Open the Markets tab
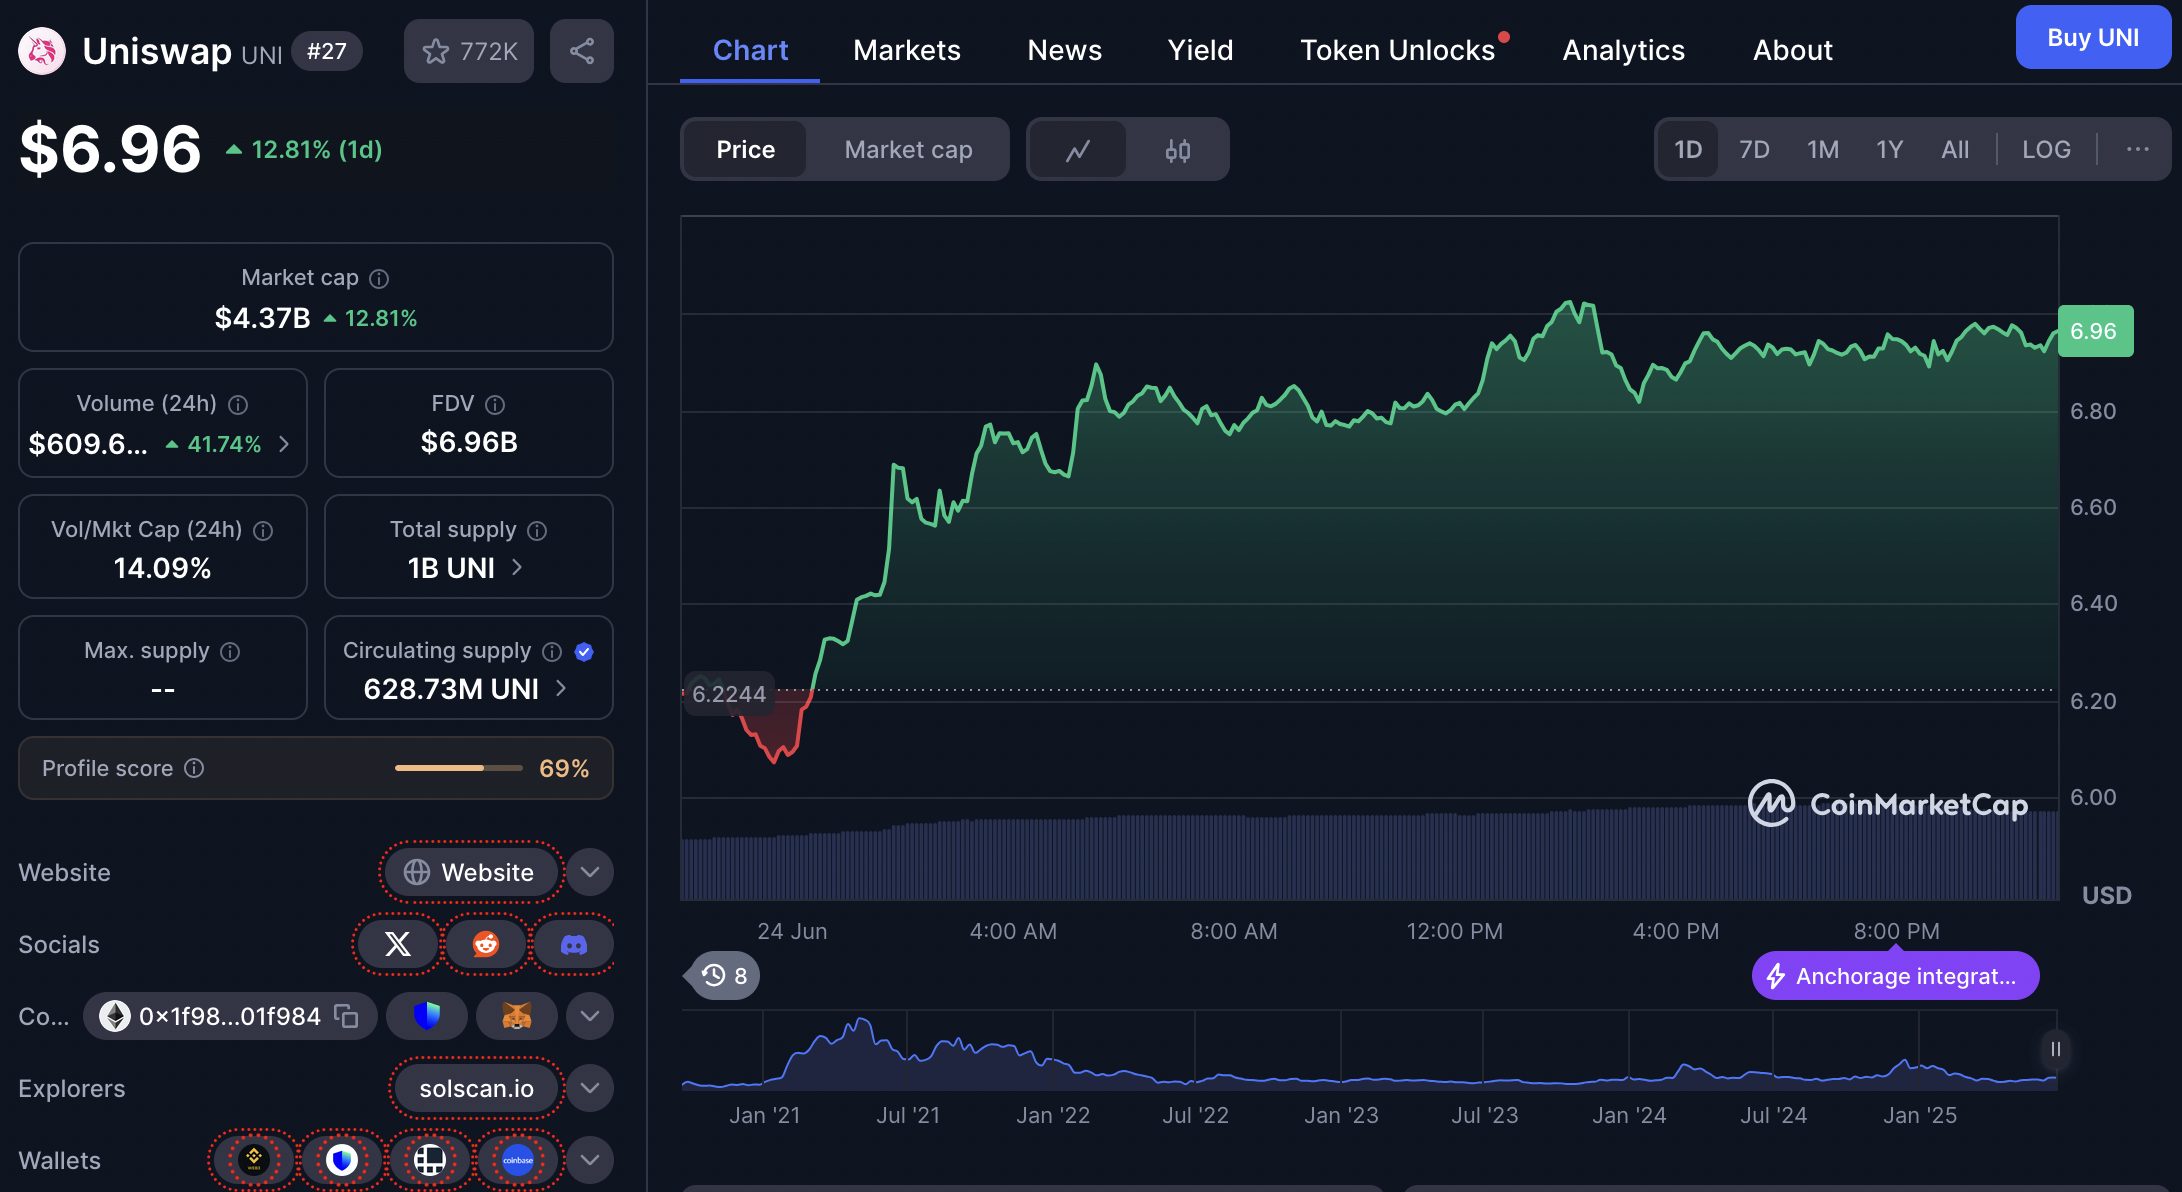Screen dimensions: 2182x1192 point(907,50)
